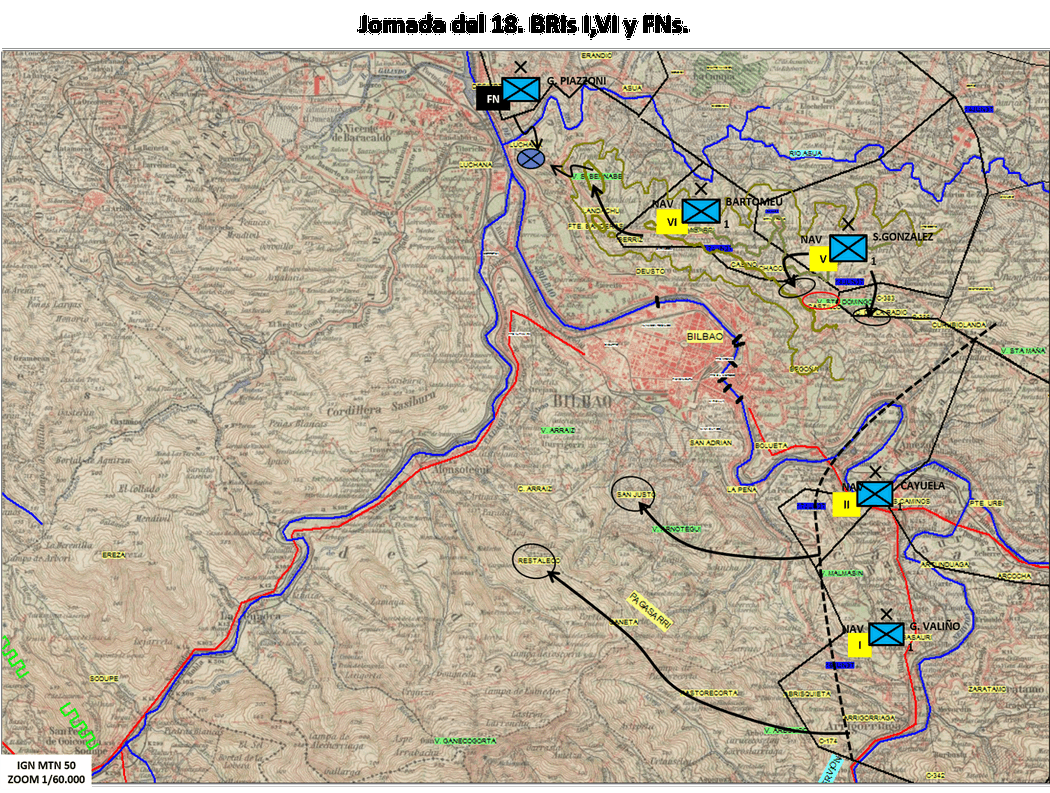1050x793 pixels.
Task: Click the SAN ADRIAN place label
Action: (x=710, y=443)
